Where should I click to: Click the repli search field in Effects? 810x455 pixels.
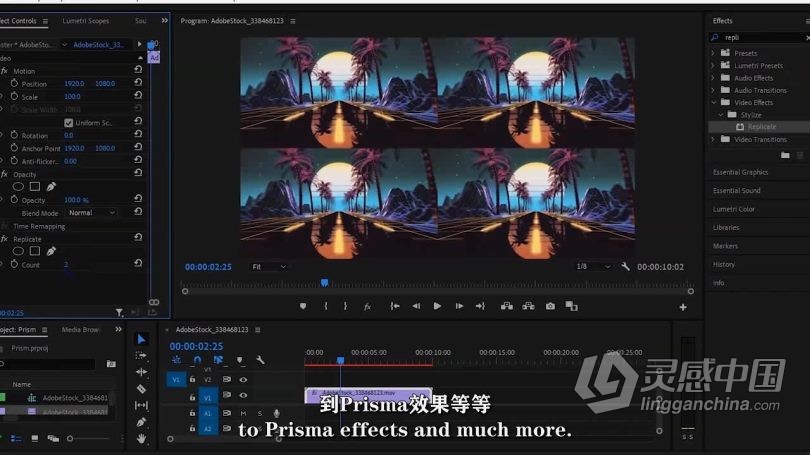point(761,38)
